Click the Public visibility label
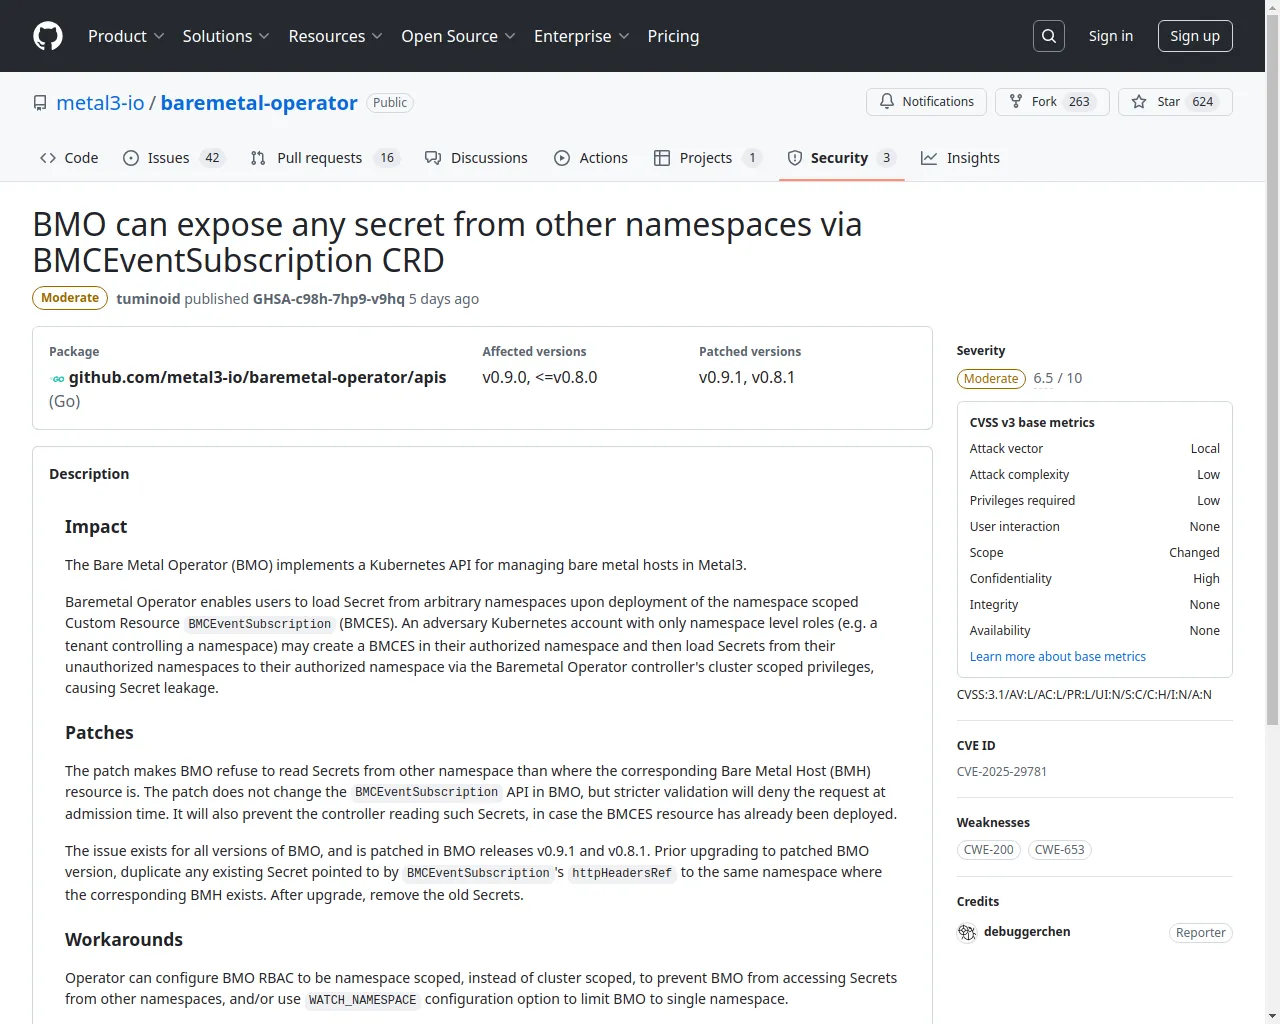 click(x=390, y=103)
